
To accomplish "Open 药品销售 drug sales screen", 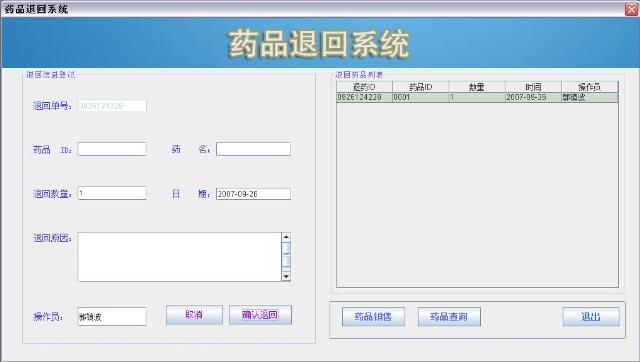I will click(x=373, y=317).
